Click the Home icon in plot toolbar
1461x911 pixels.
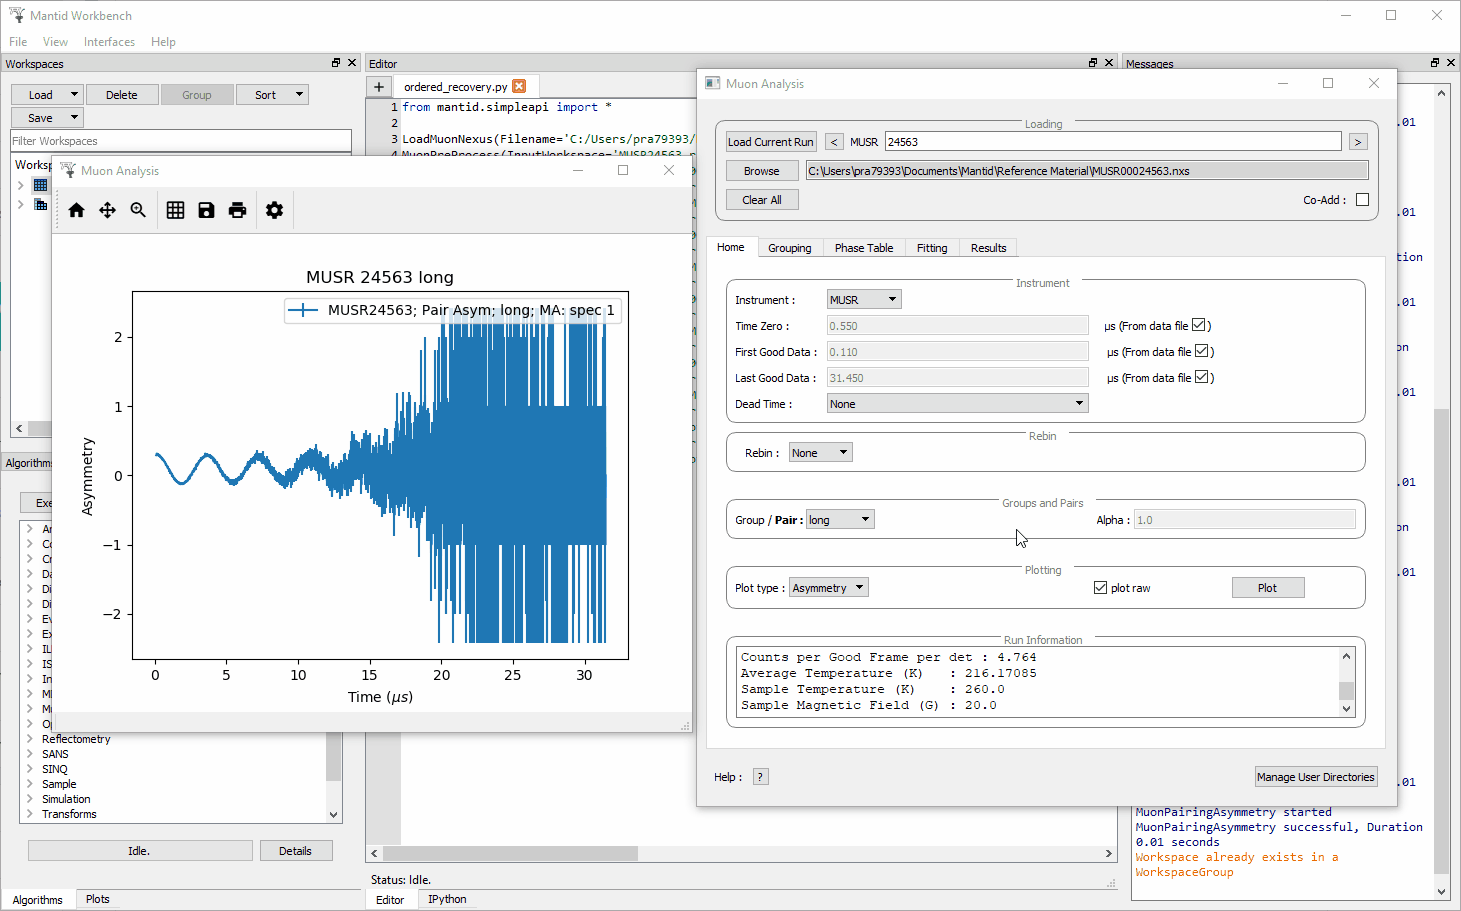click(x=76, y=210)
